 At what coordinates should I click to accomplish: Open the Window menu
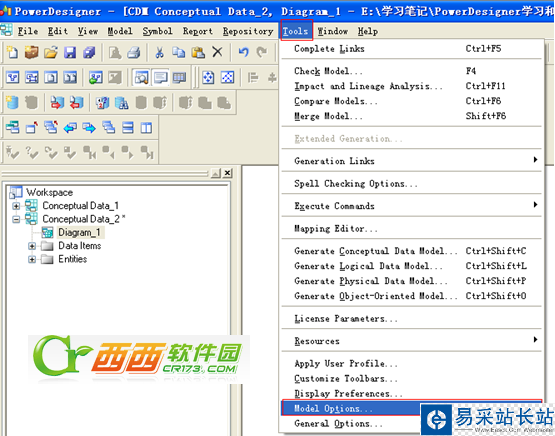coord(333,31)
